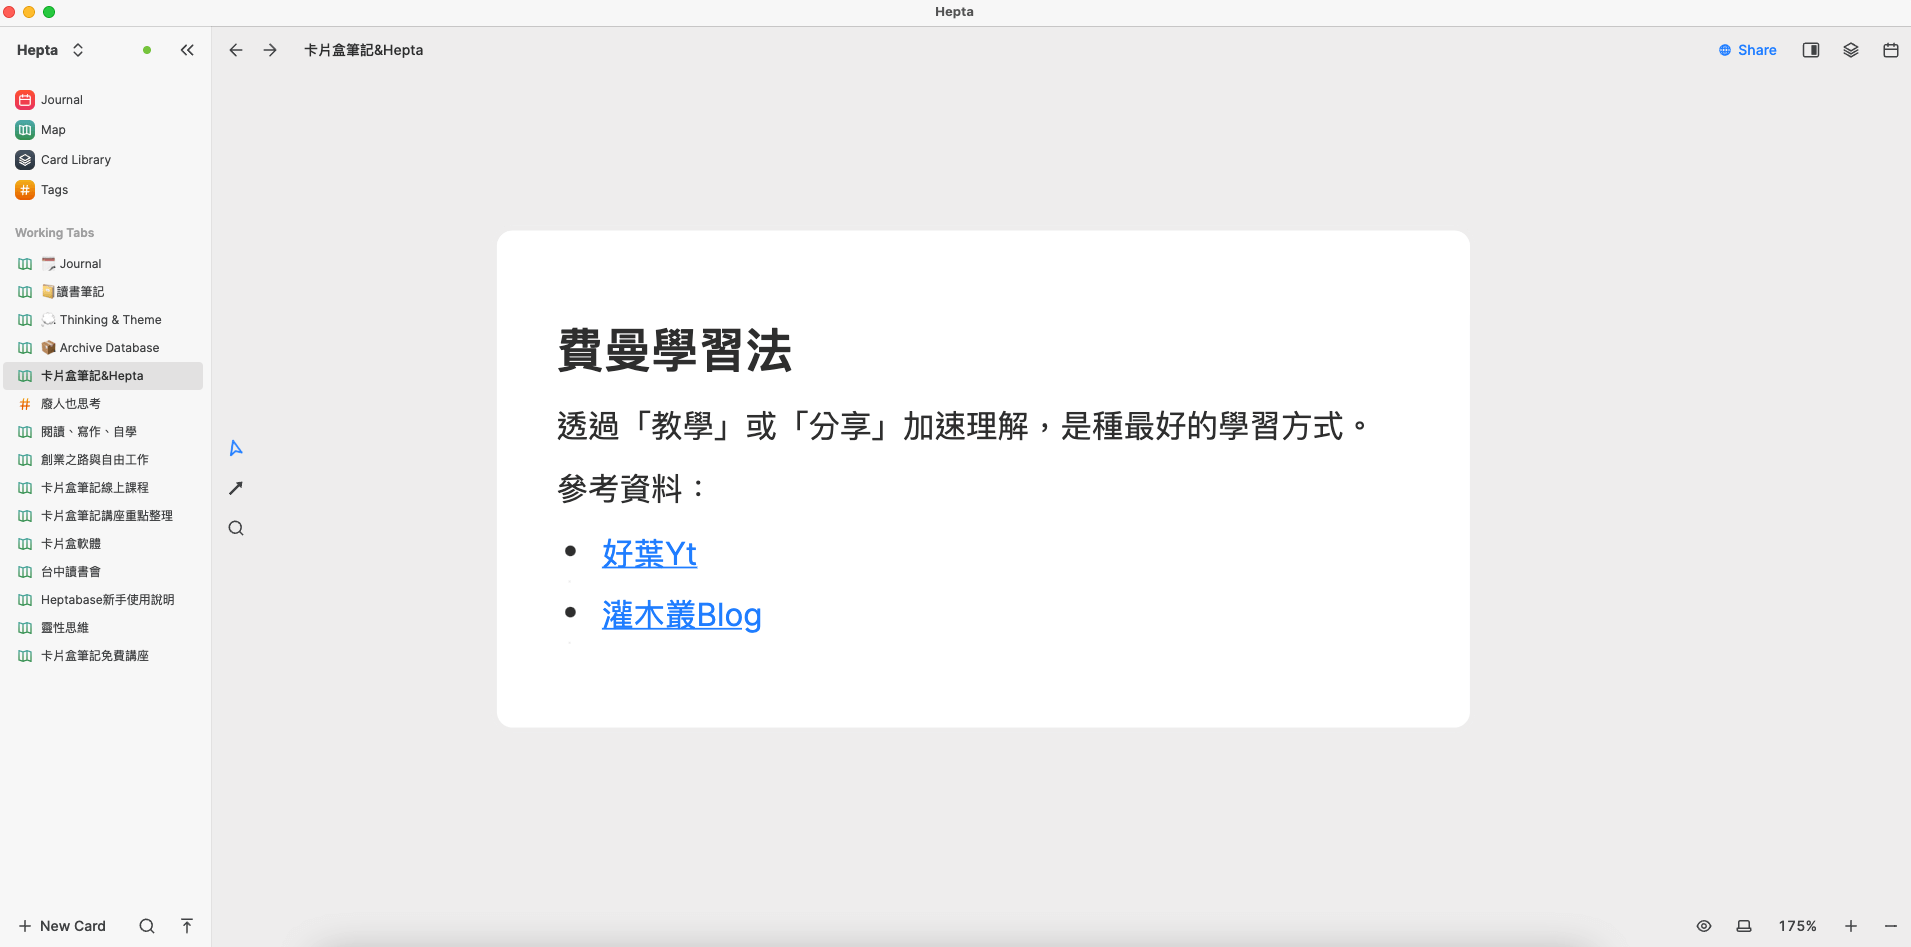Toggle the right sidebar panel

(1811, 50)
